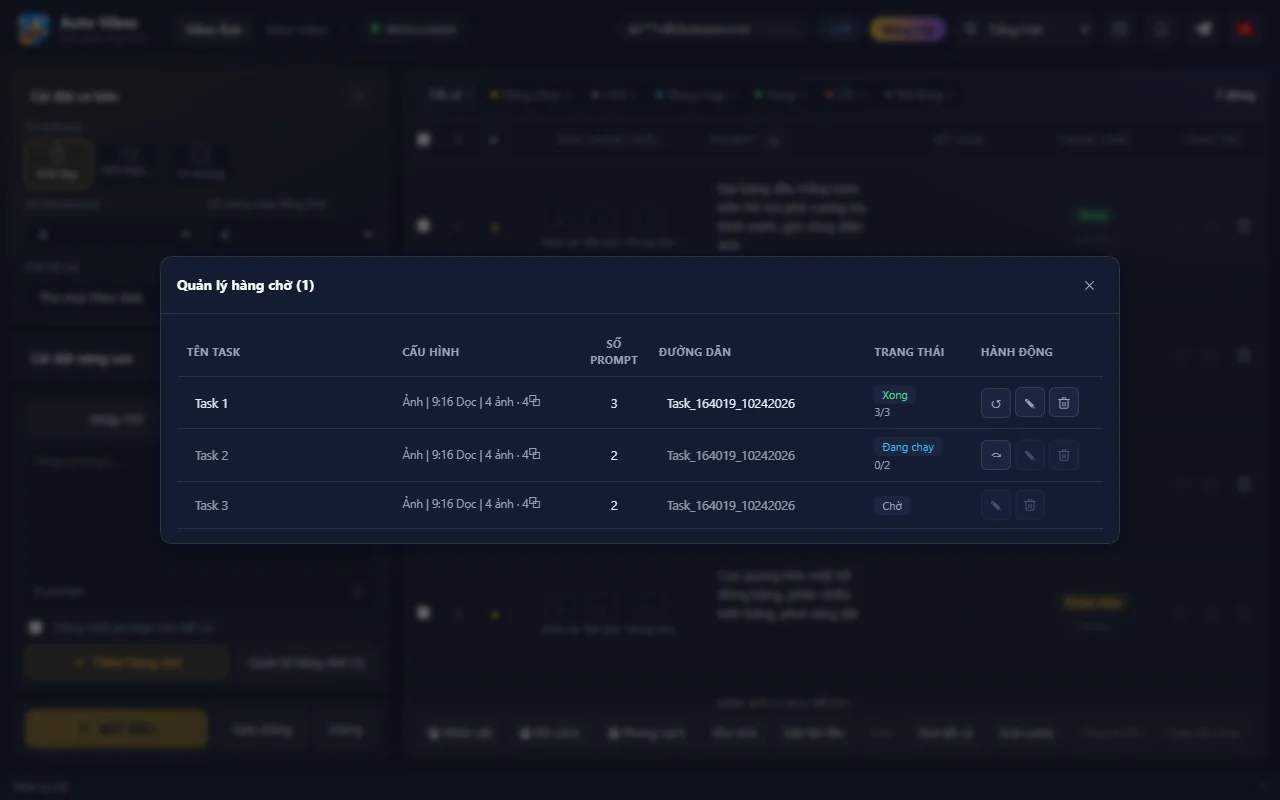Click the 3/3 progress text under Xong

tap(882, 412)
